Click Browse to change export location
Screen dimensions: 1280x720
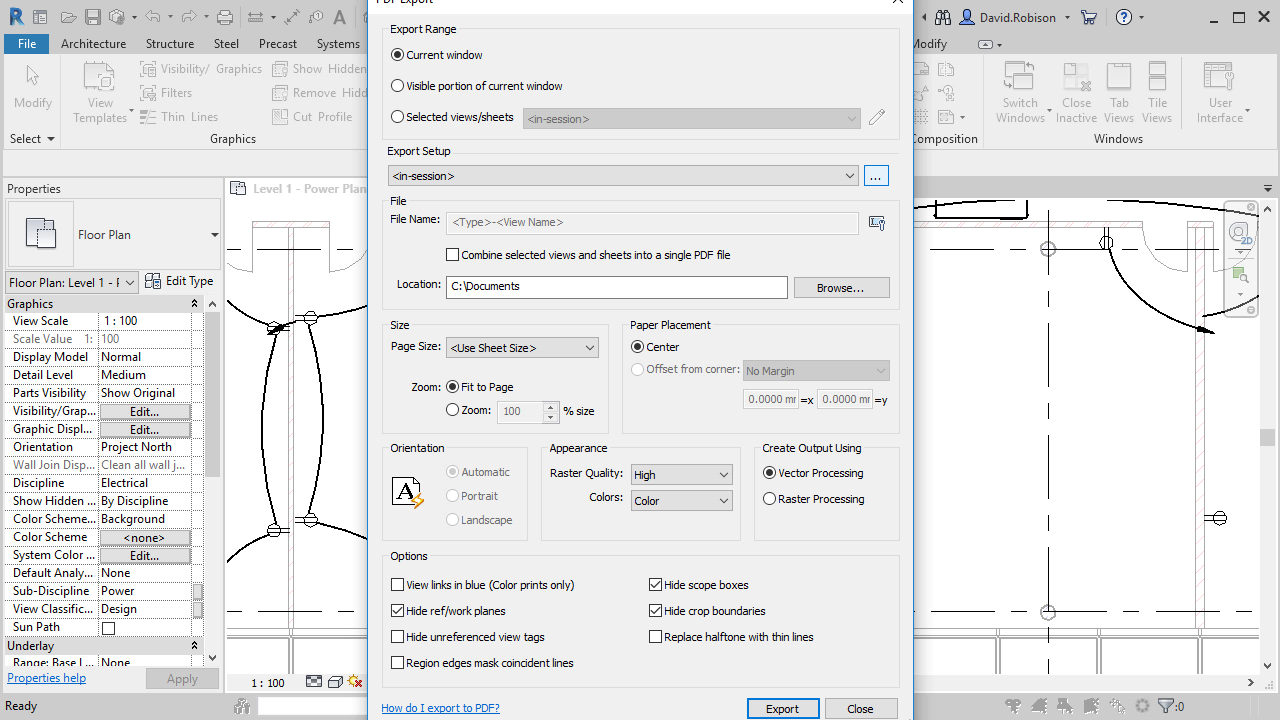coord(841,287)
